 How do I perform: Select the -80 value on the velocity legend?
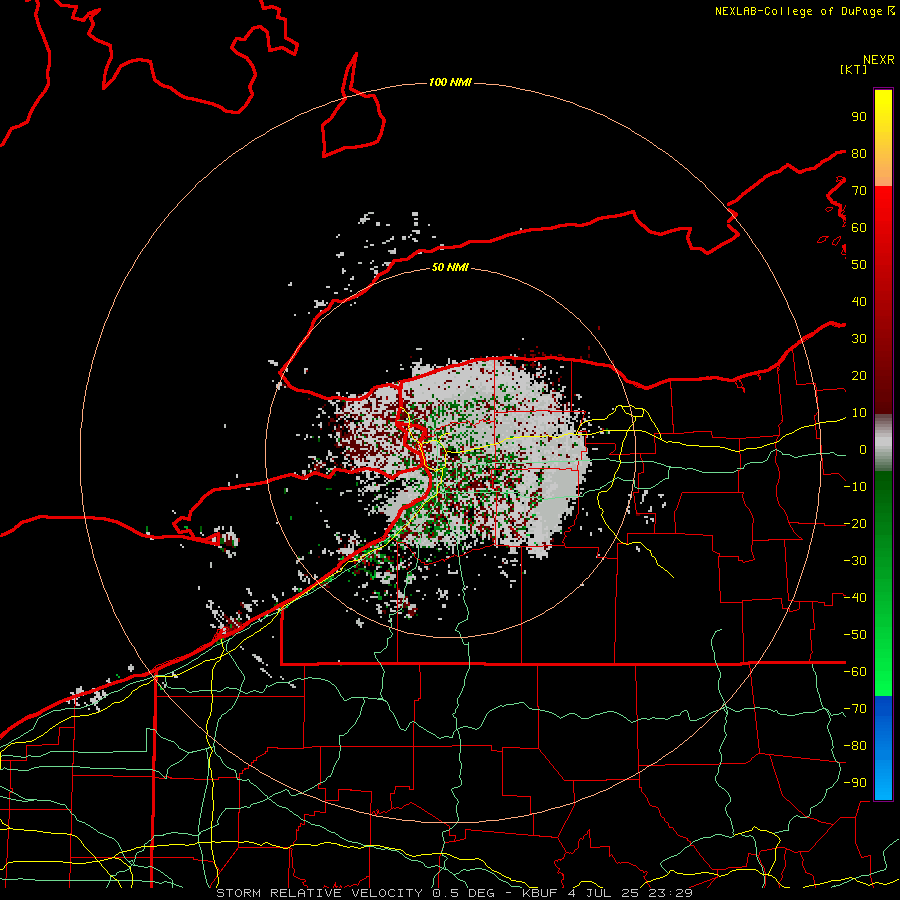click(855, 746)
